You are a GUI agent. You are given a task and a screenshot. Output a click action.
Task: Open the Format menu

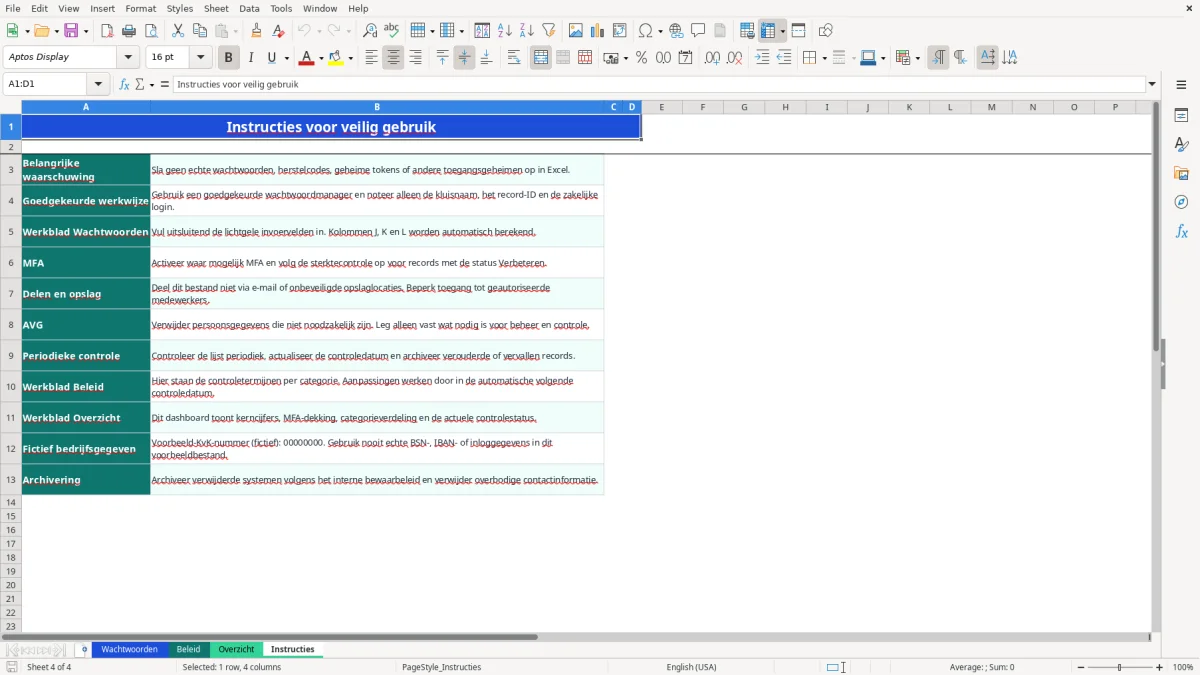coord(140,8)
